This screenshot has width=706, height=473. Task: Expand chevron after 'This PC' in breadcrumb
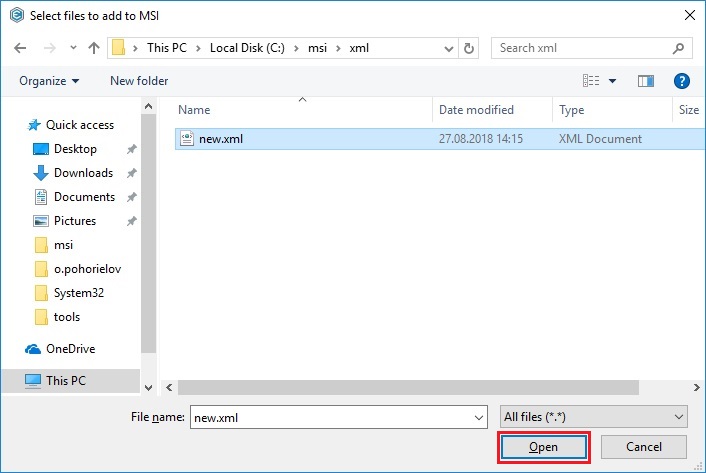tap(198, 48)
